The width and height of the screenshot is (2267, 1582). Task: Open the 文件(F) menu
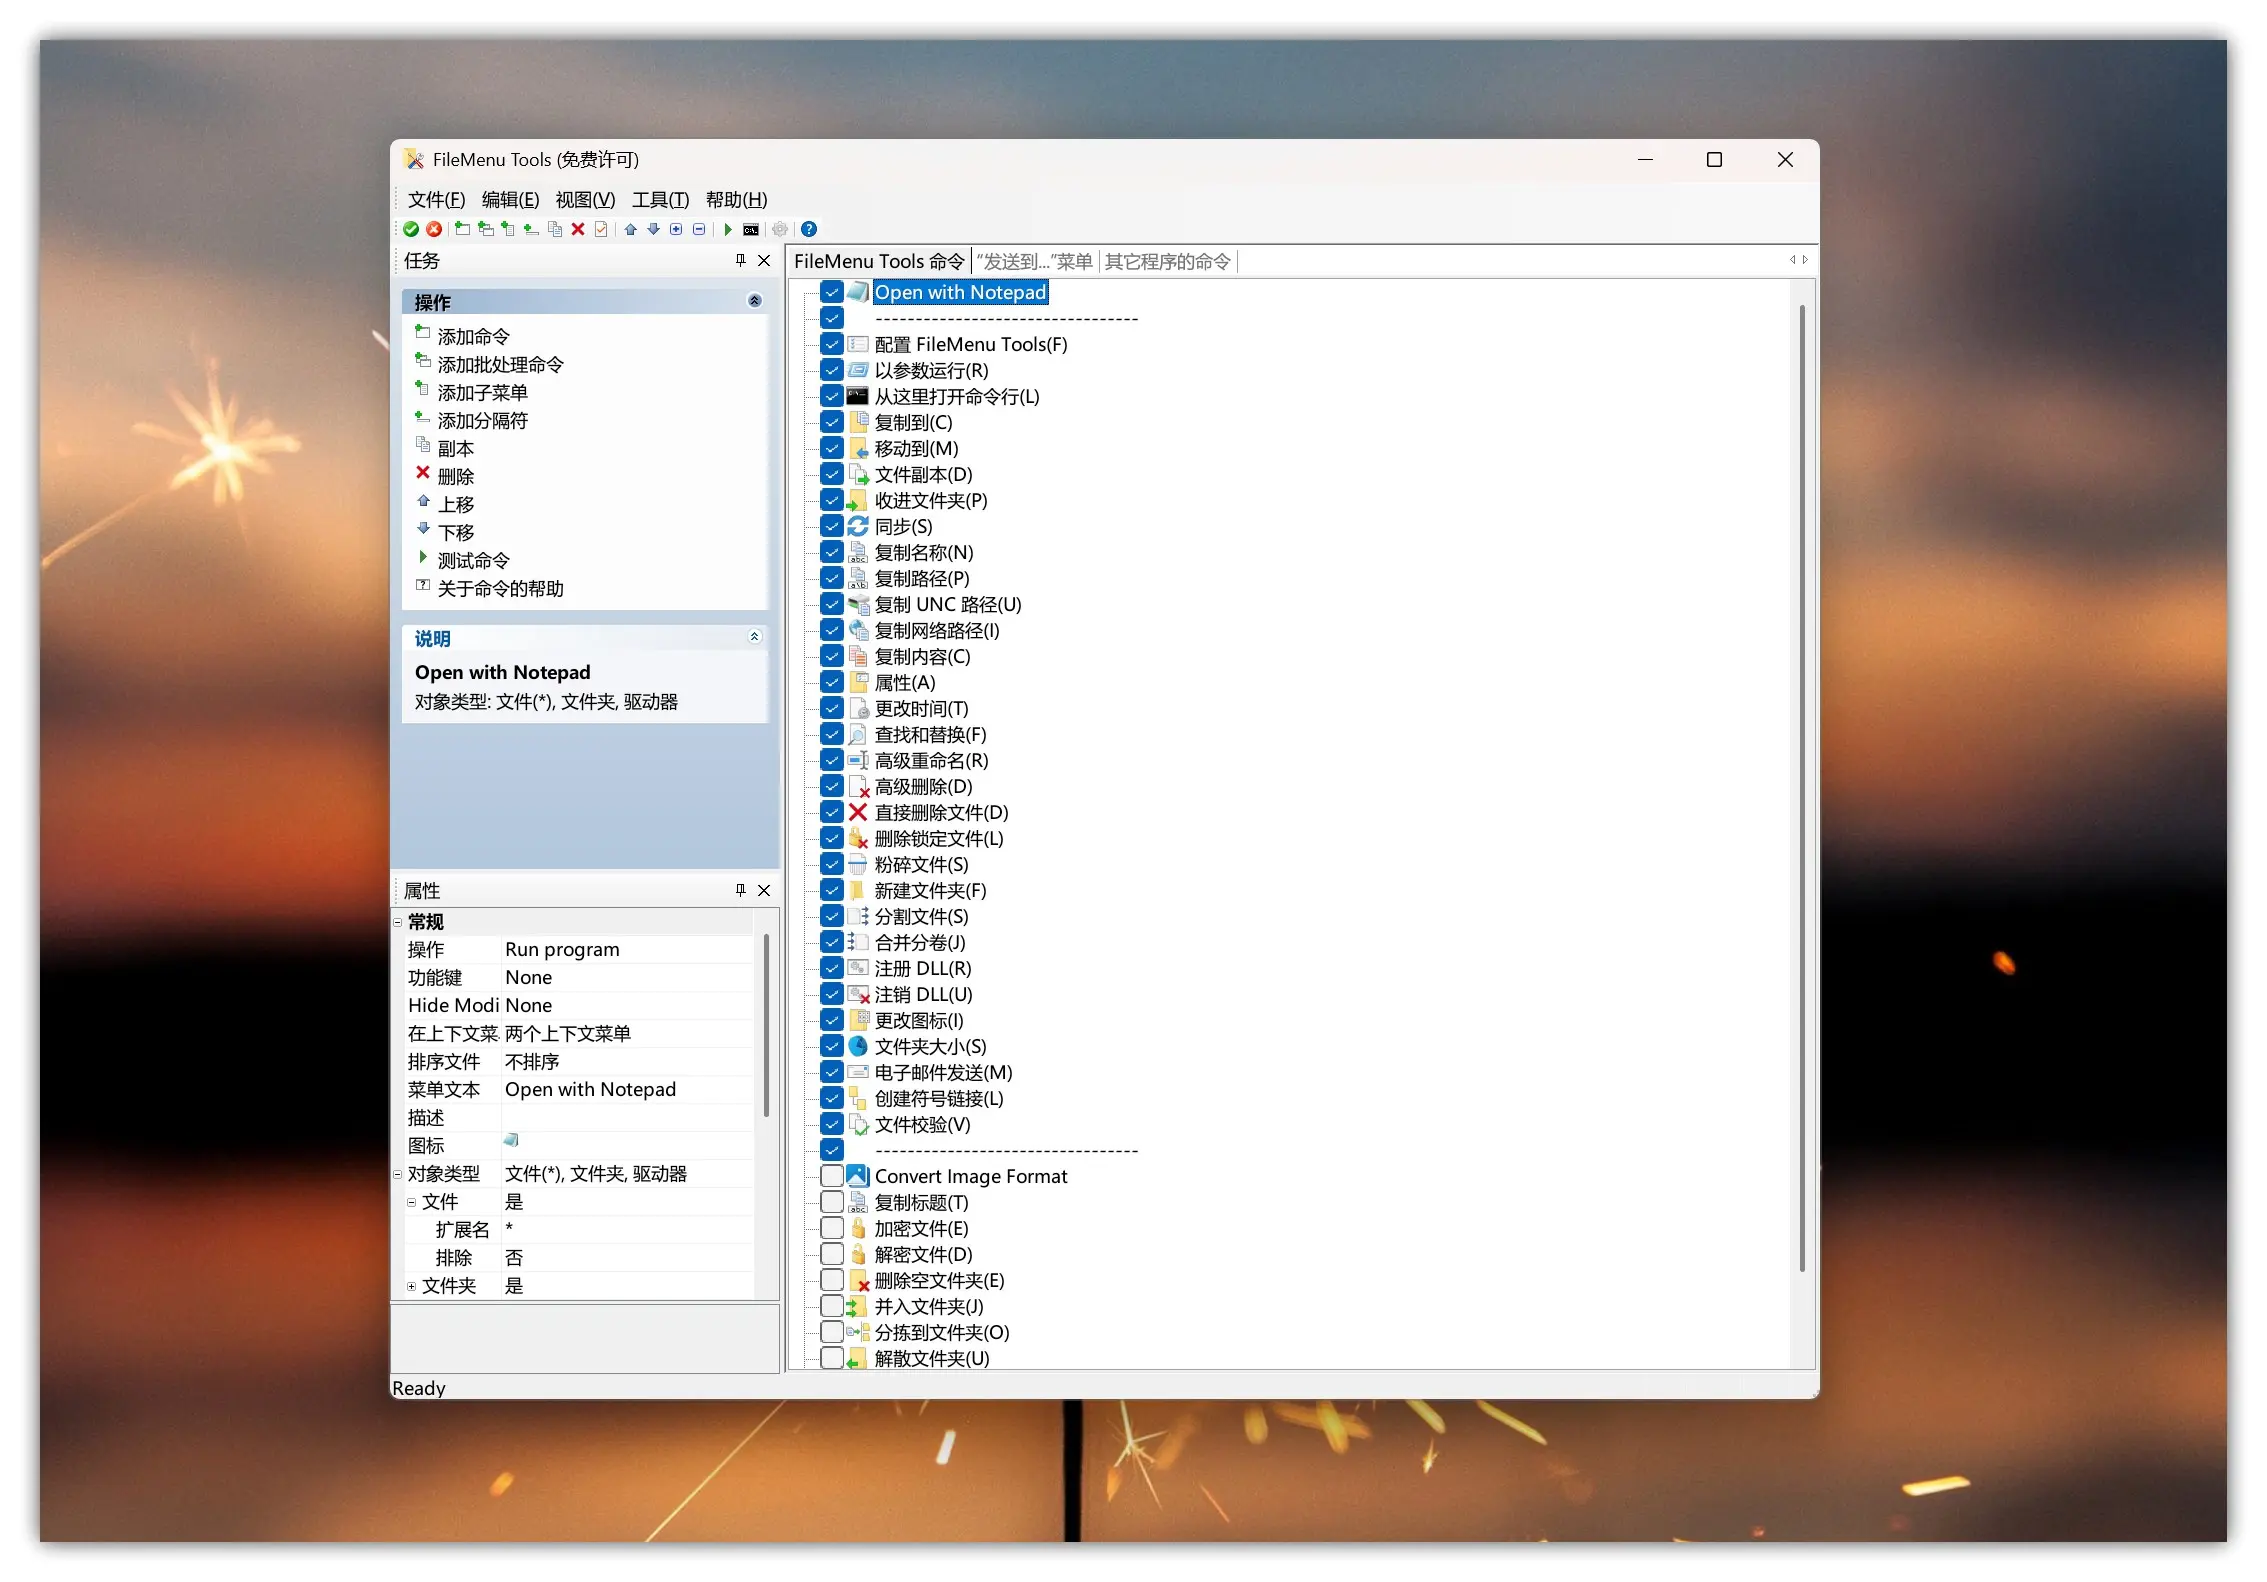tap(436, 199)
